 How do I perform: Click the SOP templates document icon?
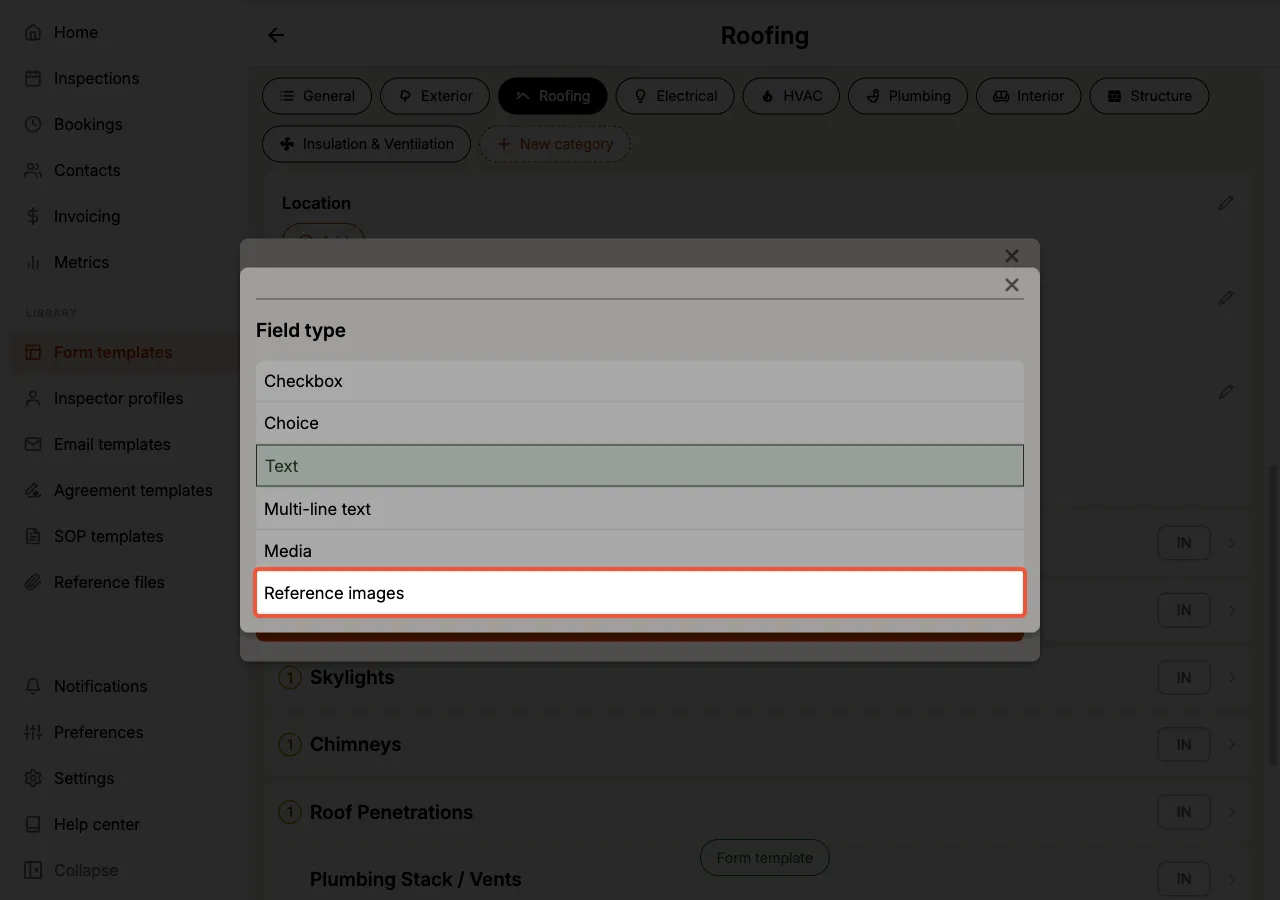coord(33,536)
